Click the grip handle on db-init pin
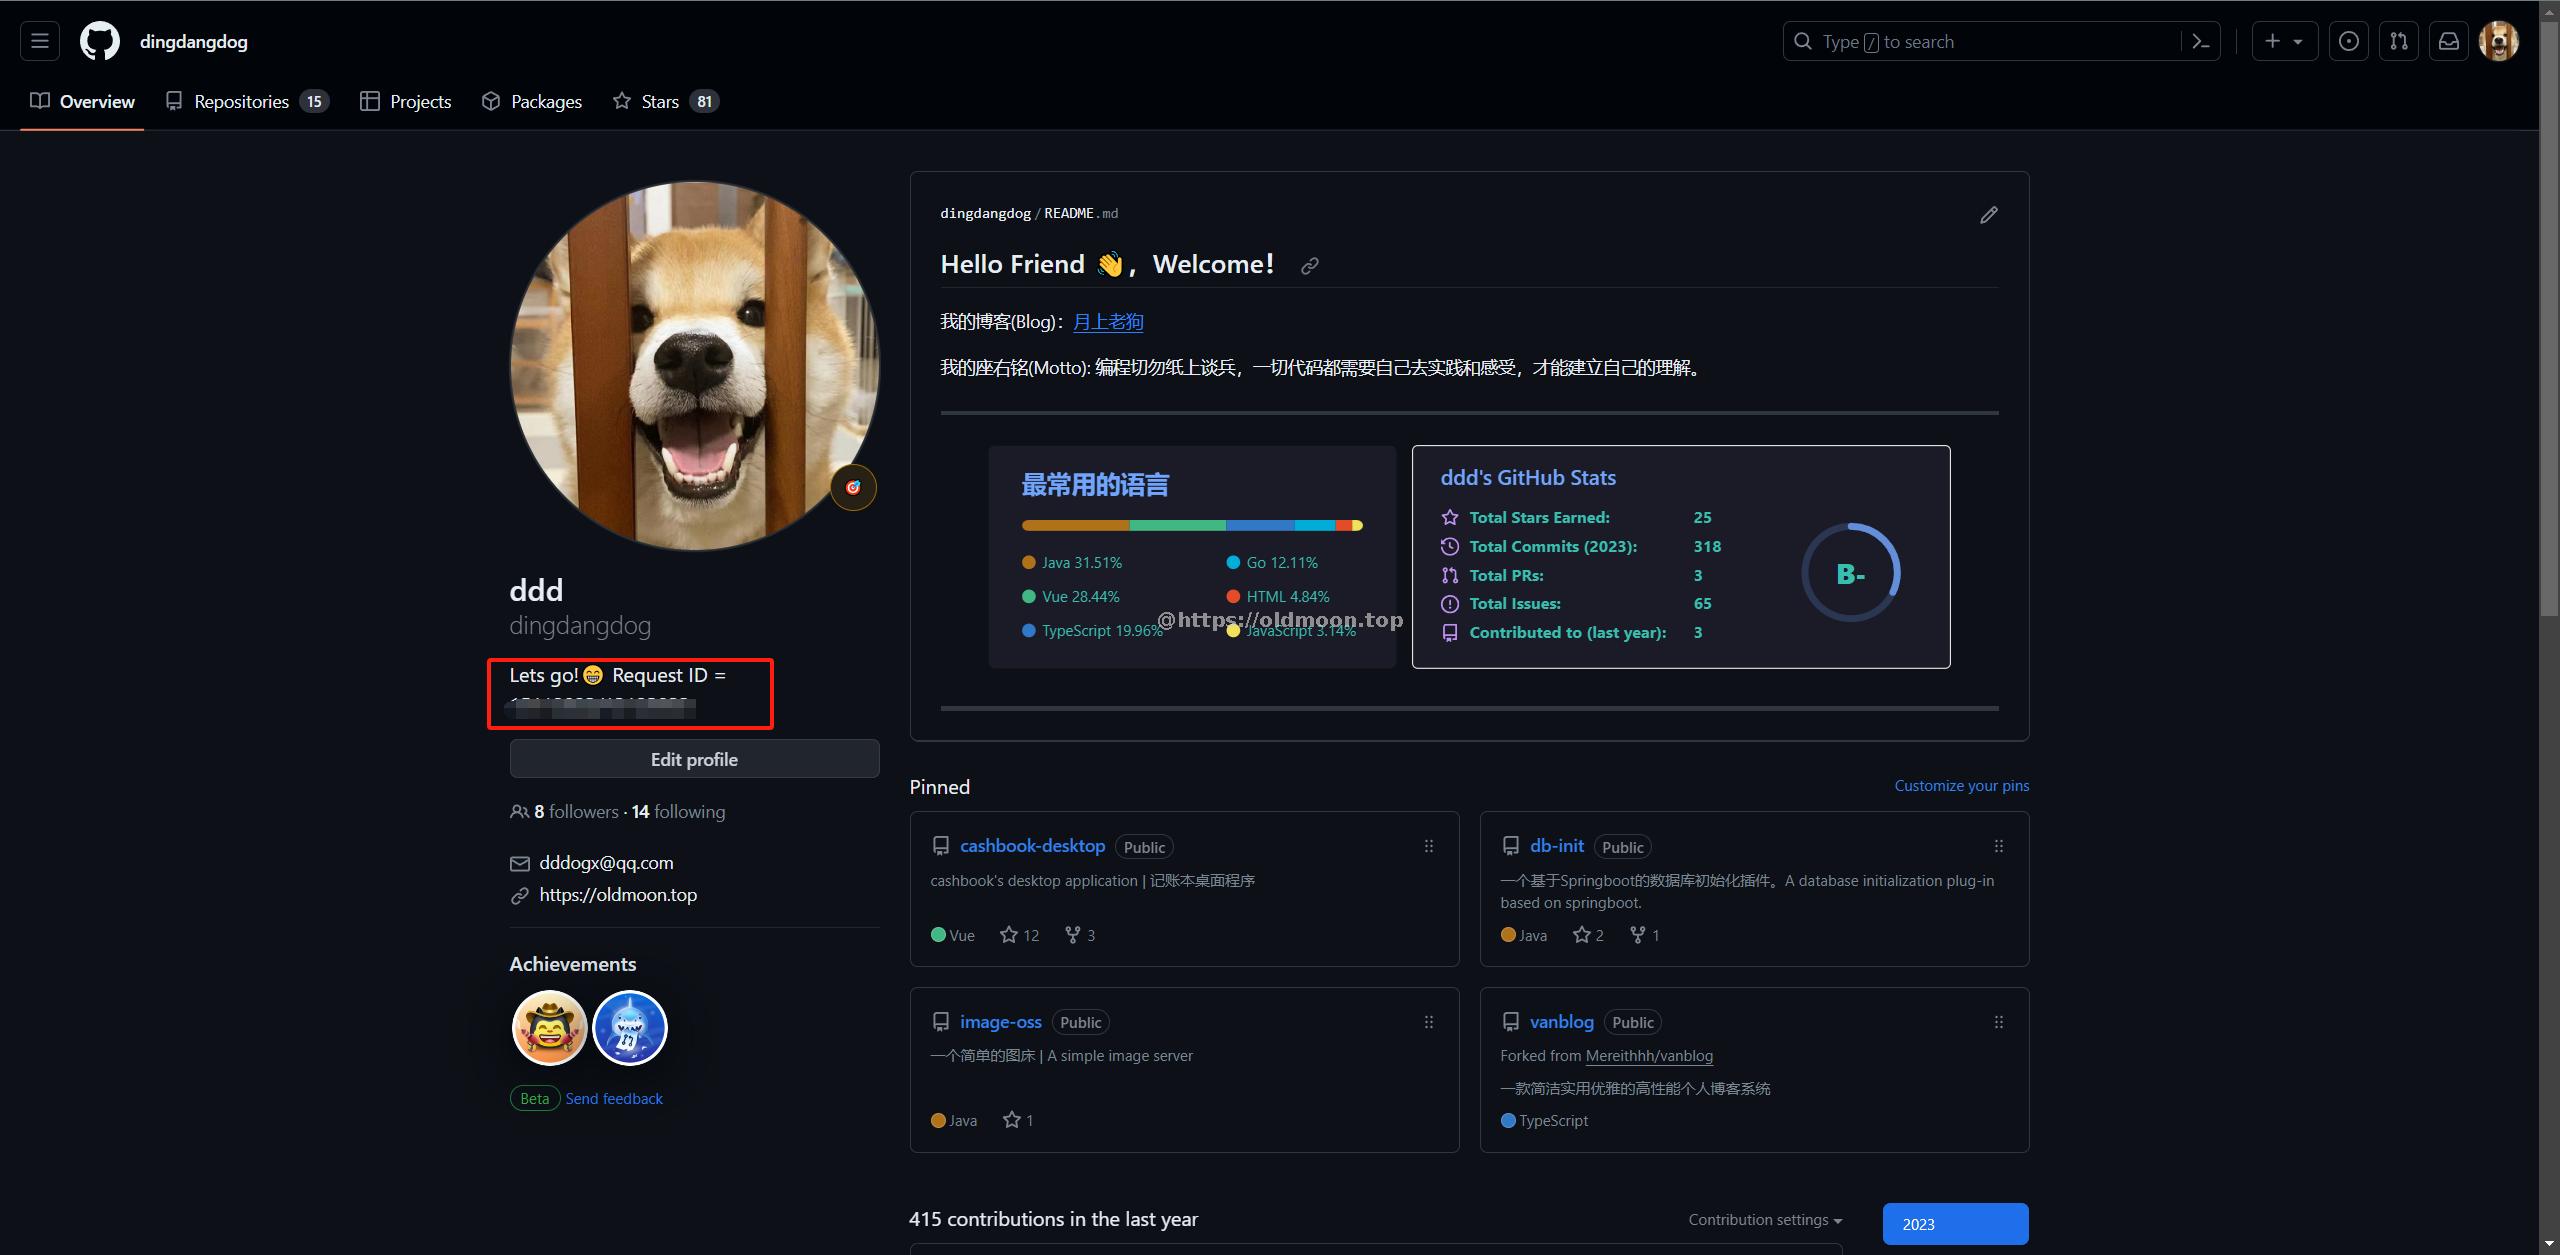This screenshot has width=2560, height=1255. point(1999,846)
